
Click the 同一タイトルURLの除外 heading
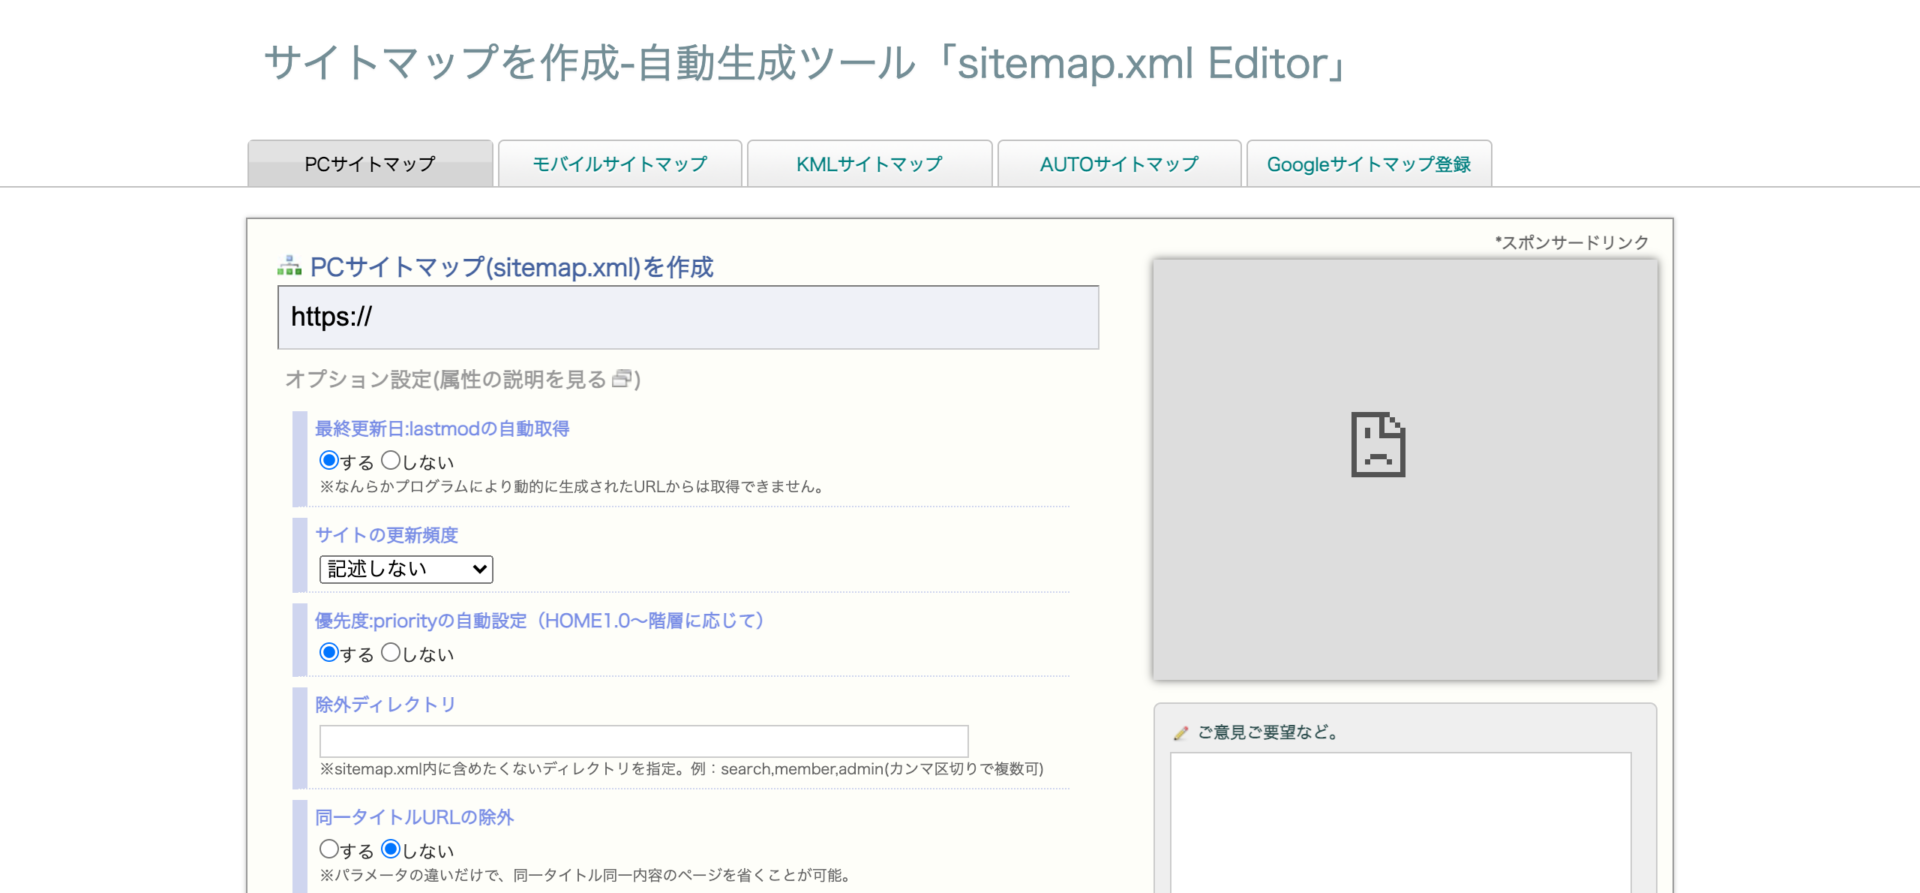pos(414,817)
